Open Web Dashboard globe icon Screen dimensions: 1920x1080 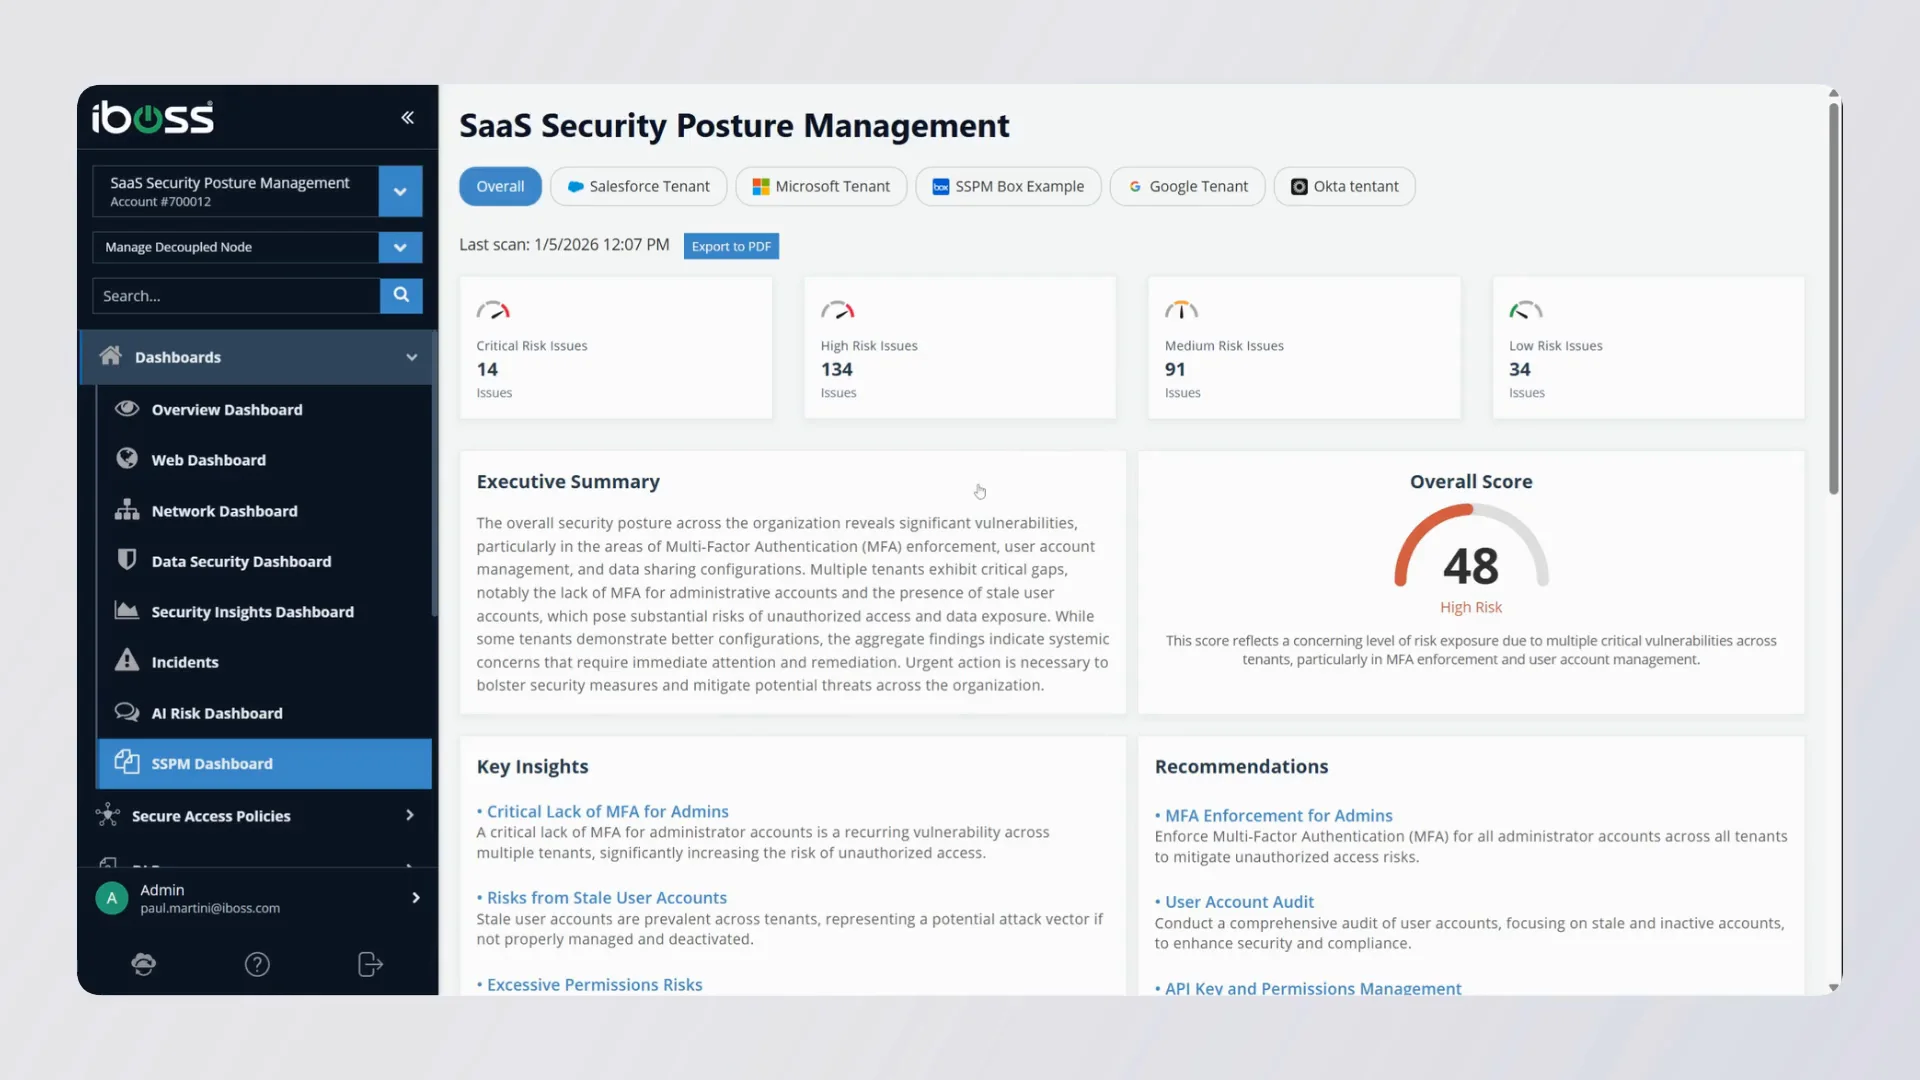click(x=127, y=459)
